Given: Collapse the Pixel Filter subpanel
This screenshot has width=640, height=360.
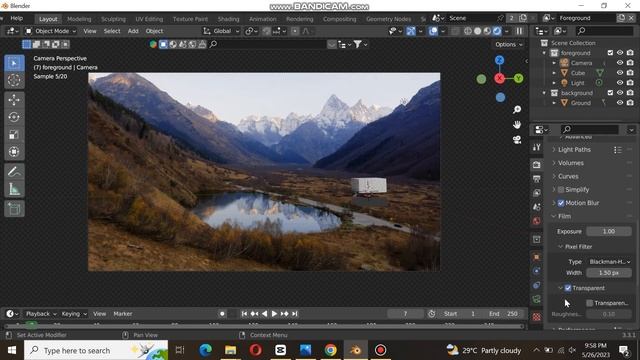Looking at the screenshot, I should click(x=578, y=247).
